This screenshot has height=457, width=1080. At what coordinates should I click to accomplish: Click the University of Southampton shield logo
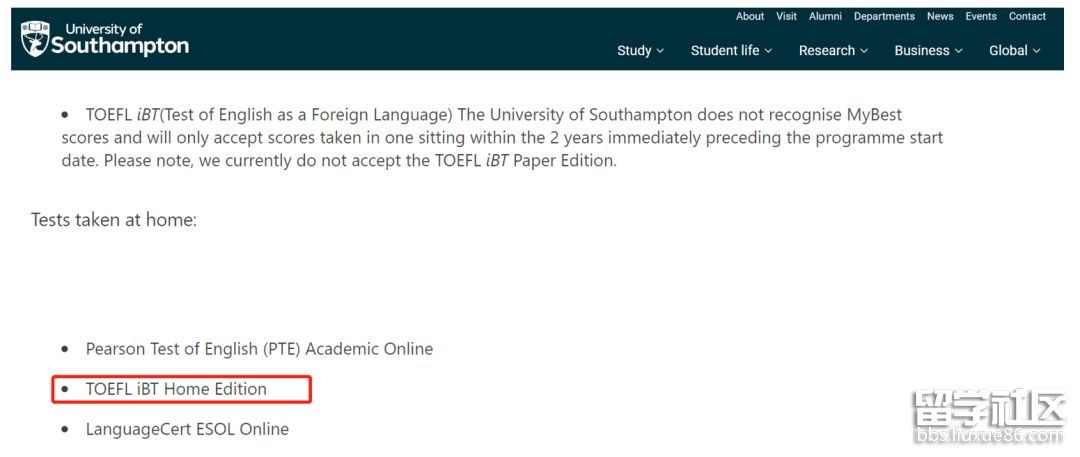click(x=34, y=39)
